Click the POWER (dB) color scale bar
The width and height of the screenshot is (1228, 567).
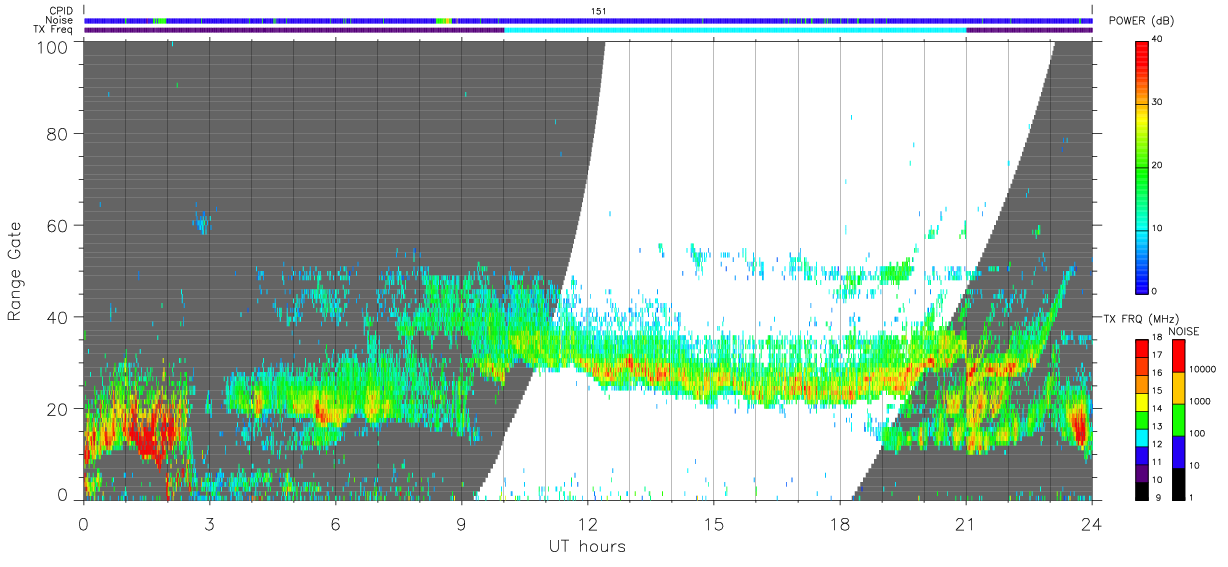click(1141, 166)
